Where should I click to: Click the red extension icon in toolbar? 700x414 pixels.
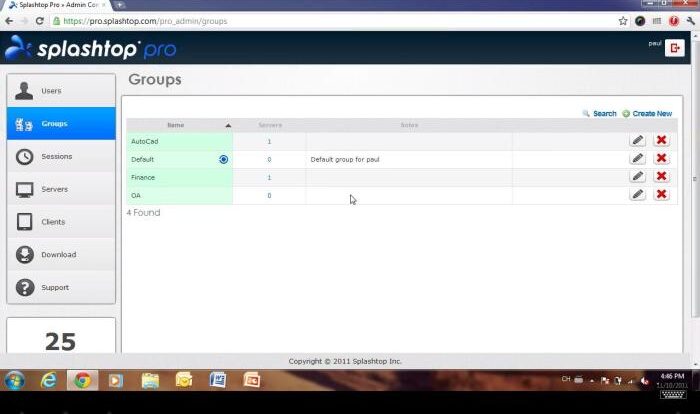(x=674, y=21)
